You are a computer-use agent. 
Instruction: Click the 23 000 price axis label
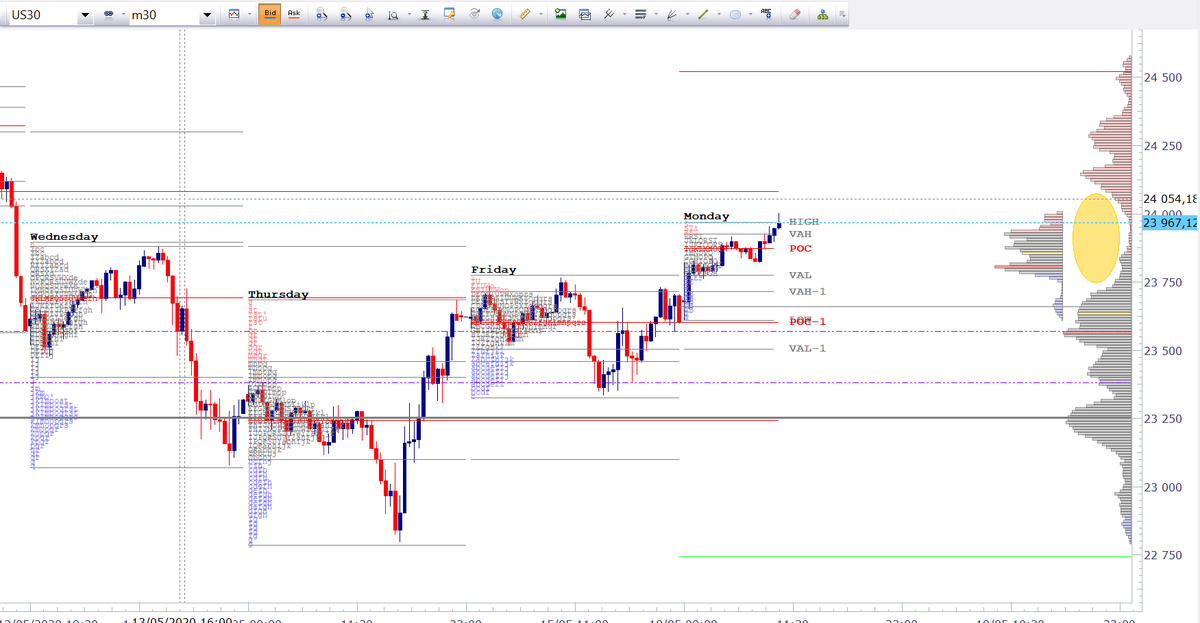tap(1162, 487)
